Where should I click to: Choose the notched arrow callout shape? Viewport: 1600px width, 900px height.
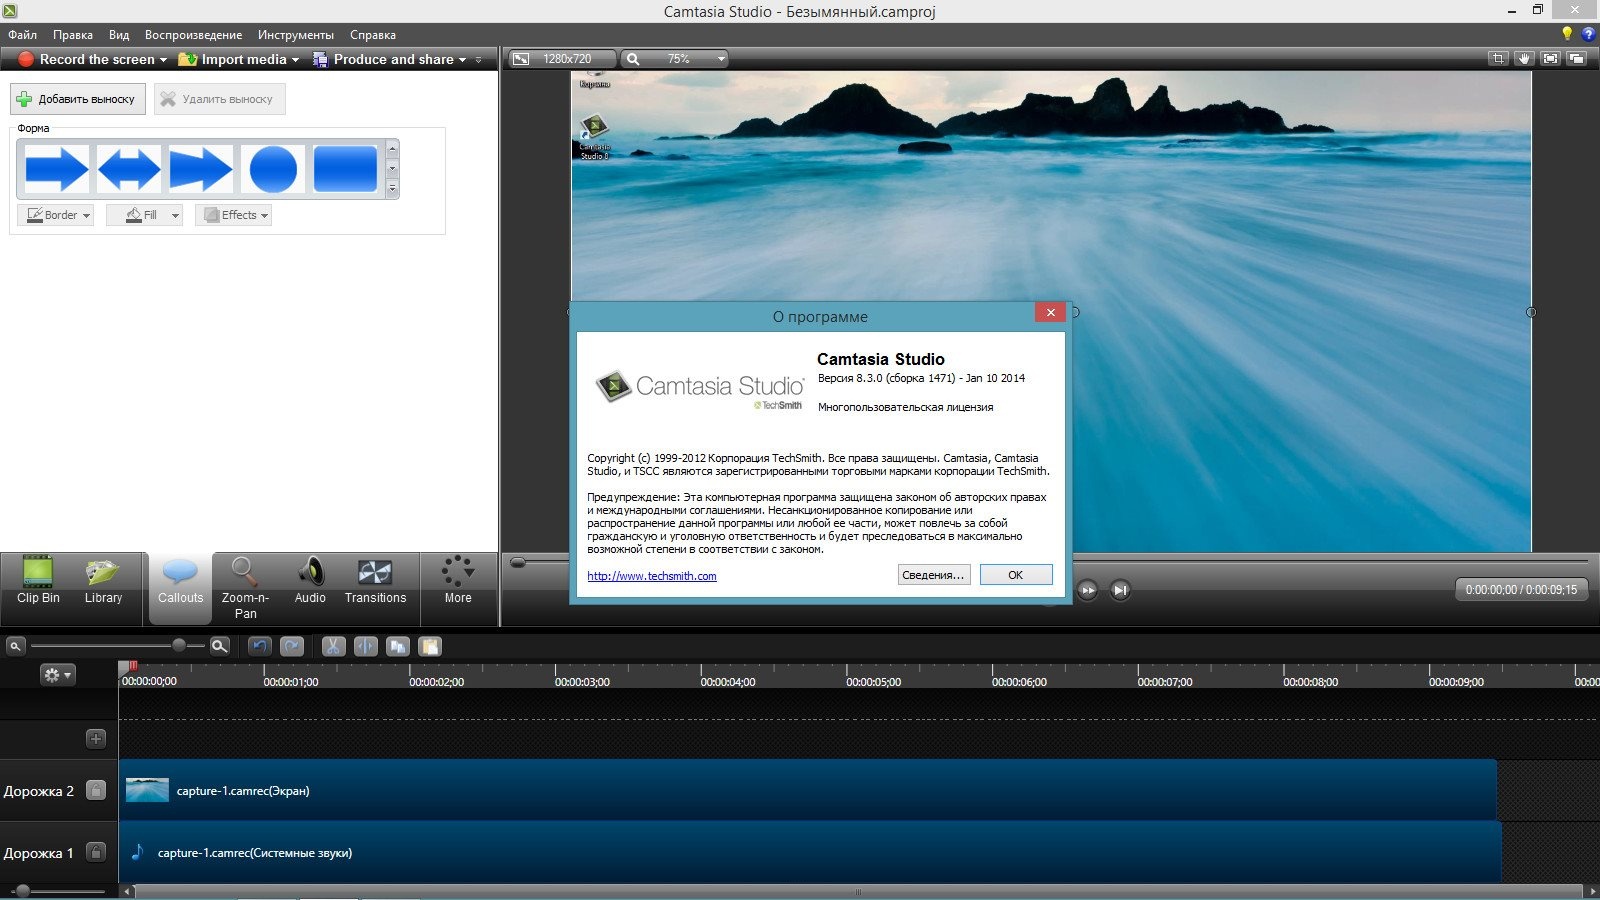201,169
